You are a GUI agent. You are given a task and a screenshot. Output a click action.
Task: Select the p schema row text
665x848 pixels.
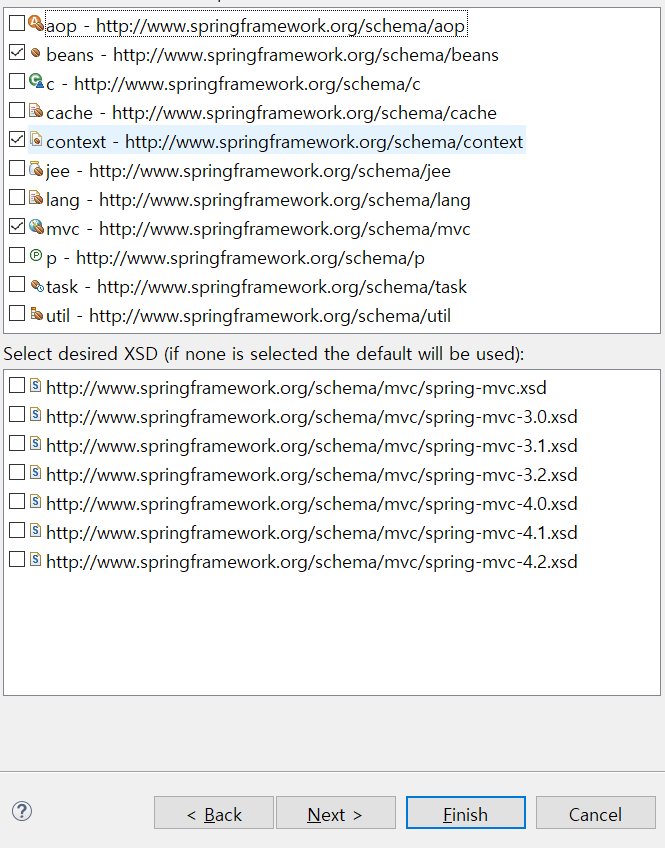235,258
